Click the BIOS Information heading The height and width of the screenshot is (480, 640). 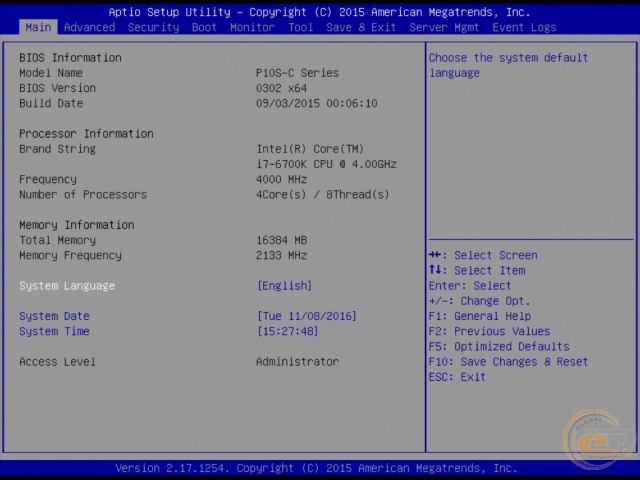70,58
